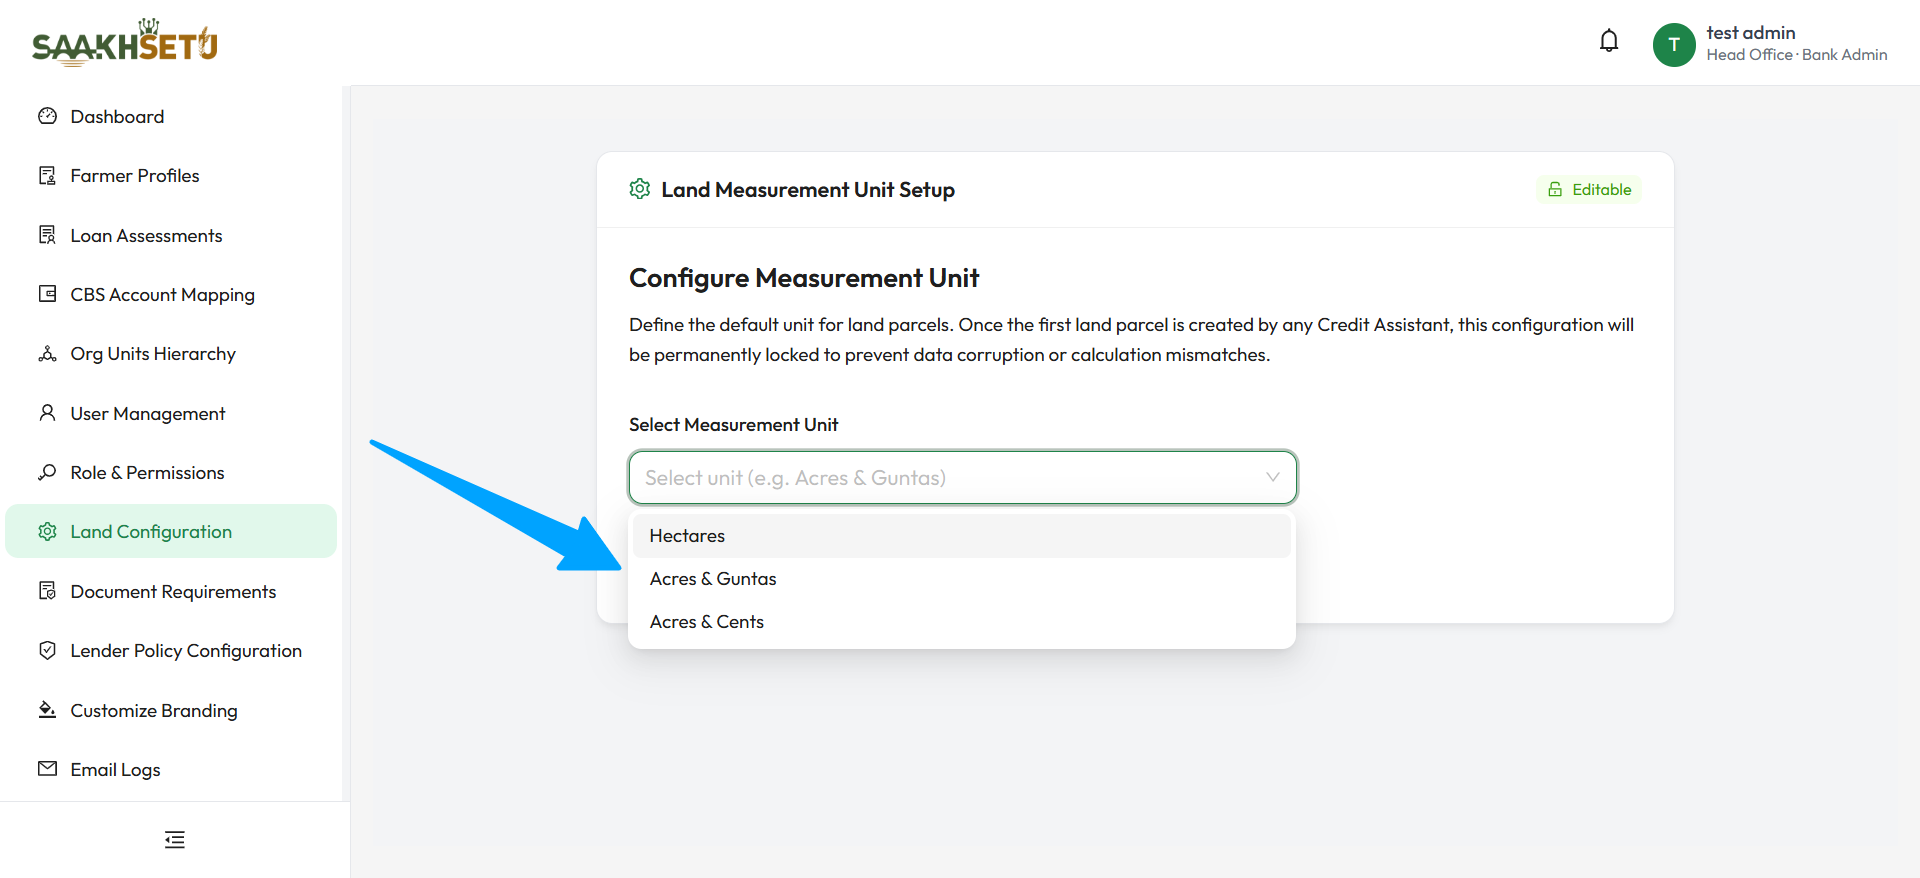Click the Lender Policy Configuration shield icon
This screenshot has height=878, width=1920.
[47, 651]
